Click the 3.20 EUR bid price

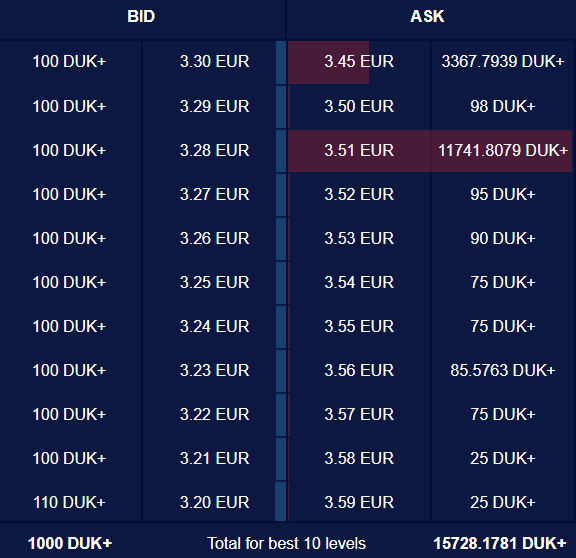[215, 502]
